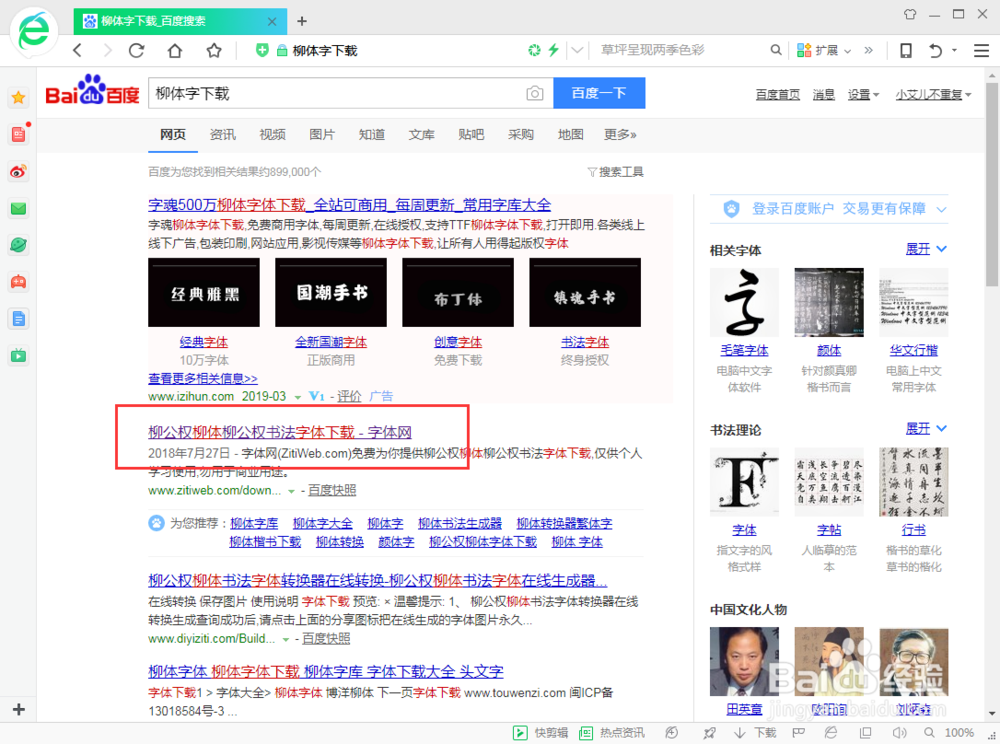Open the extensions 扩展 icon
Viewport: 1000px width, 744px height.
(x=804, y=50)
